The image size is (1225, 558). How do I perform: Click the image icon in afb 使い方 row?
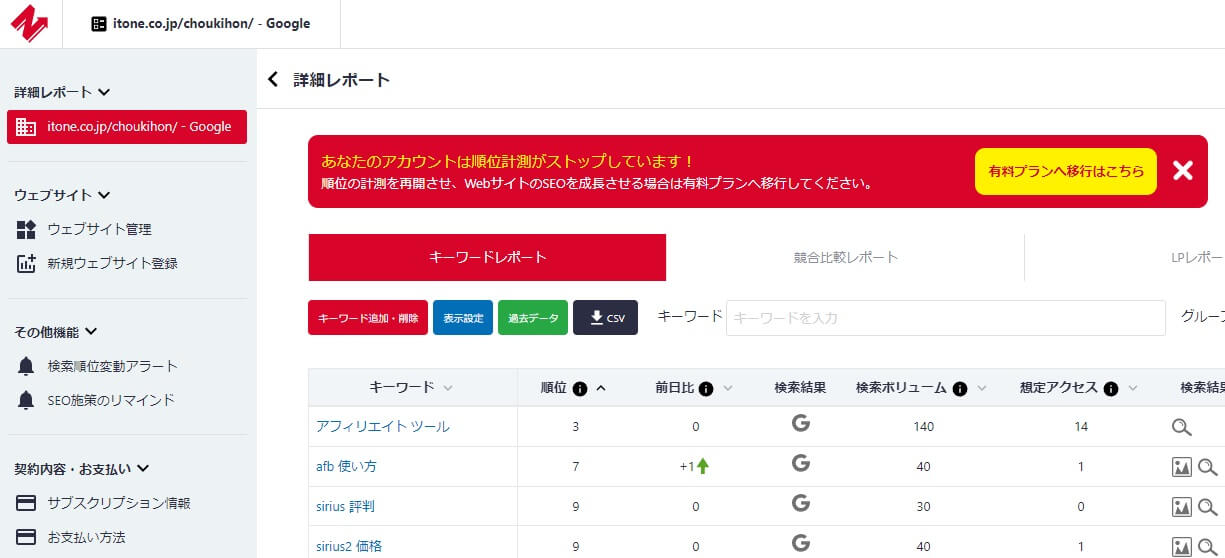coord(1182,467)
